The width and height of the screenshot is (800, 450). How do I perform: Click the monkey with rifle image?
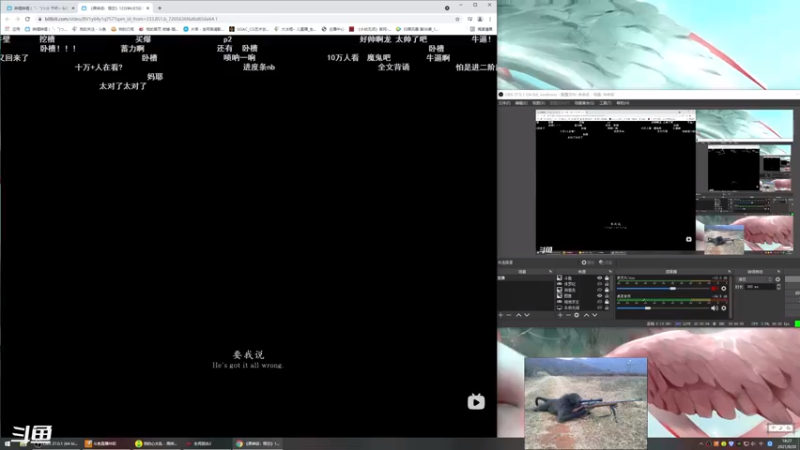(x=586, y=403)
